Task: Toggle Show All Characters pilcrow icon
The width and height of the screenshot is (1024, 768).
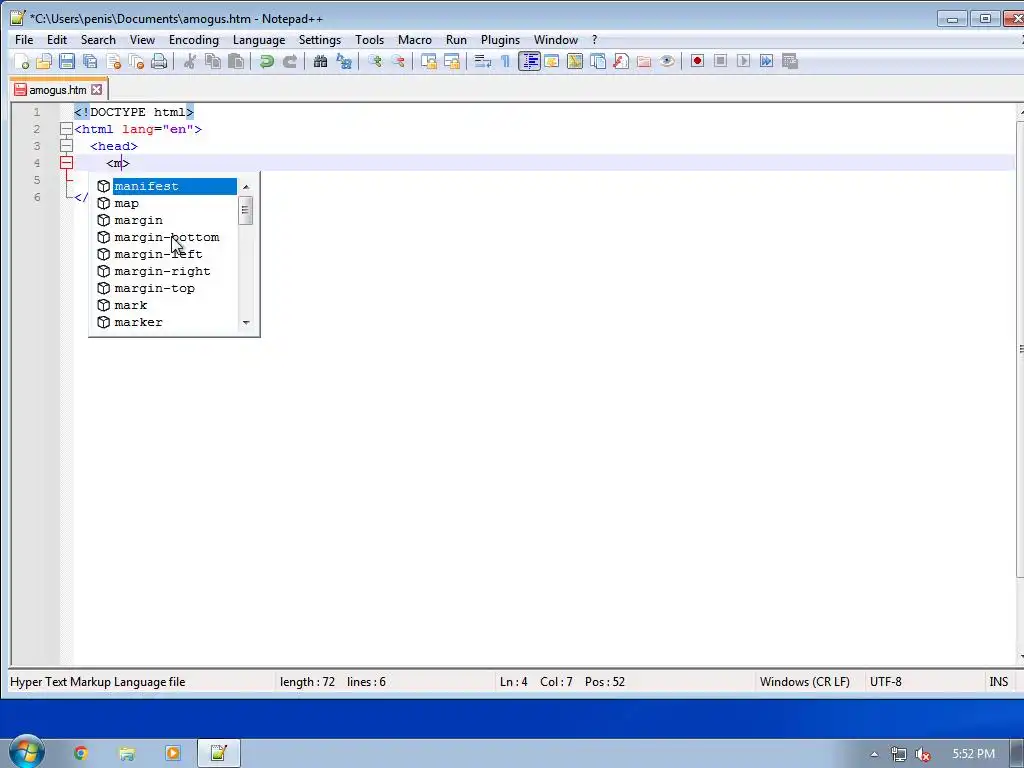Action: click(505, 61)
